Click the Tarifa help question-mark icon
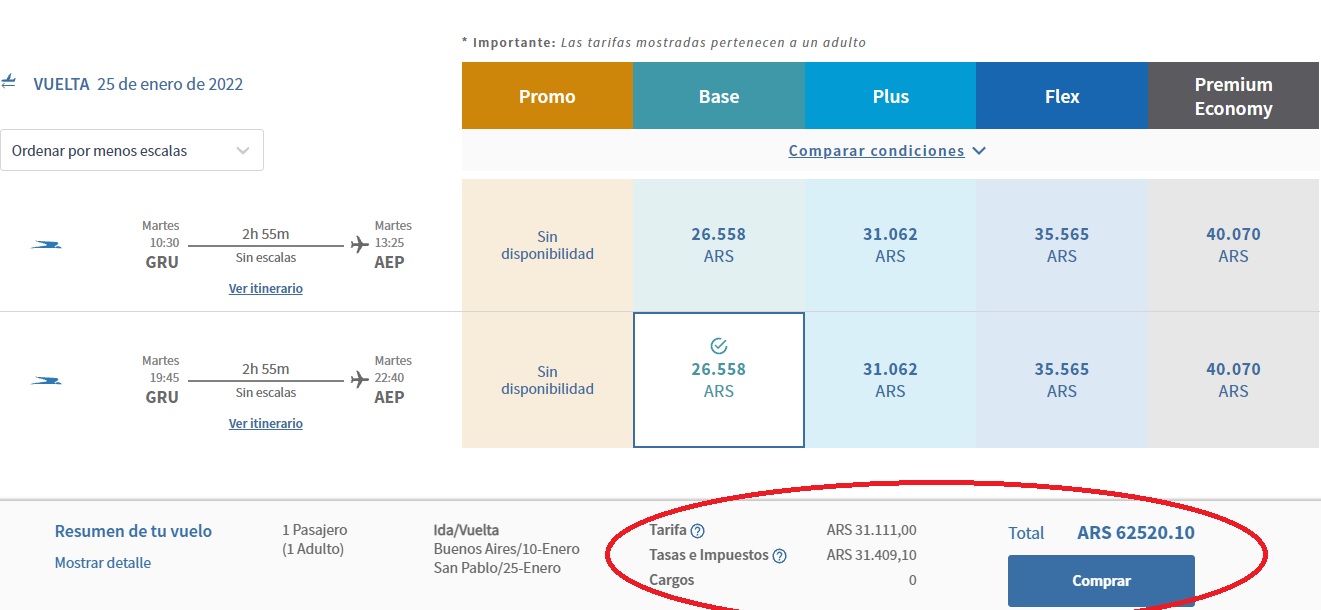The image size is (1321, 610). click(698, 531)
